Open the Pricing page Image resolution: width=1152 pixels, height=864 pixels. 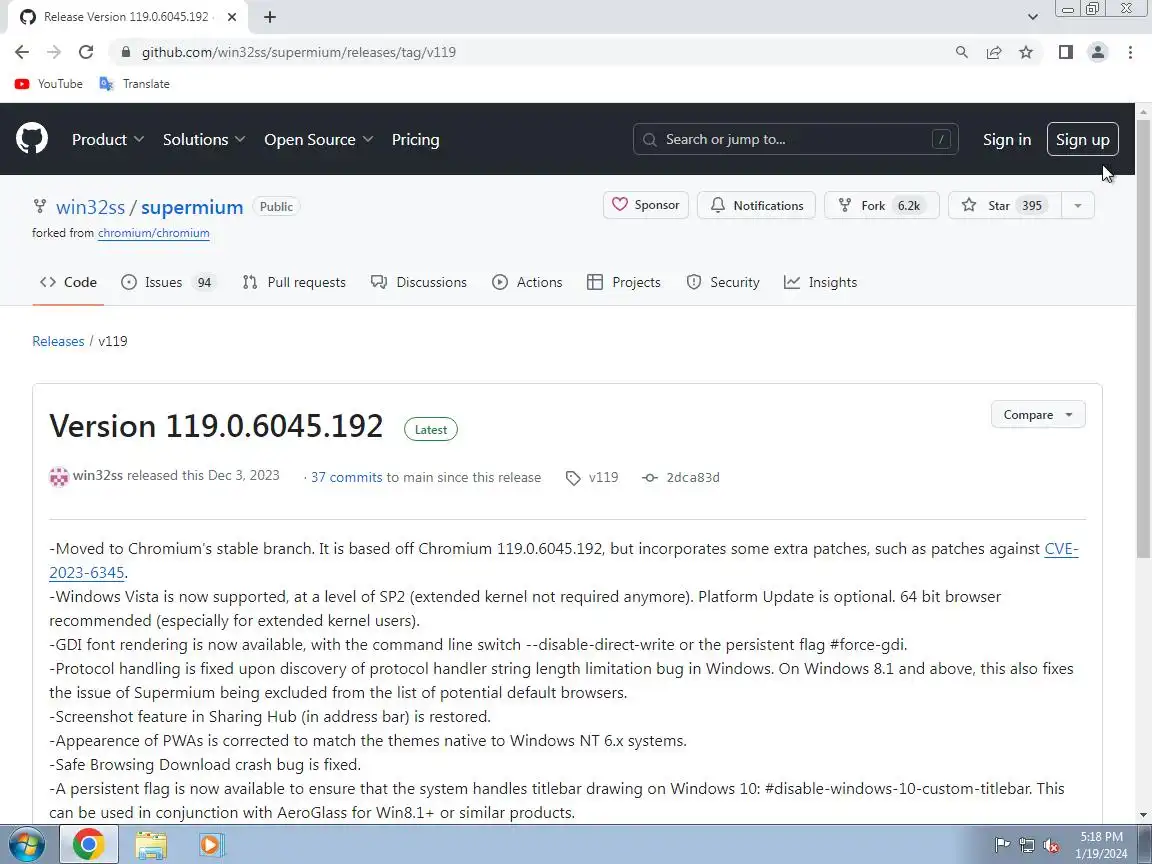click(415, 140)
